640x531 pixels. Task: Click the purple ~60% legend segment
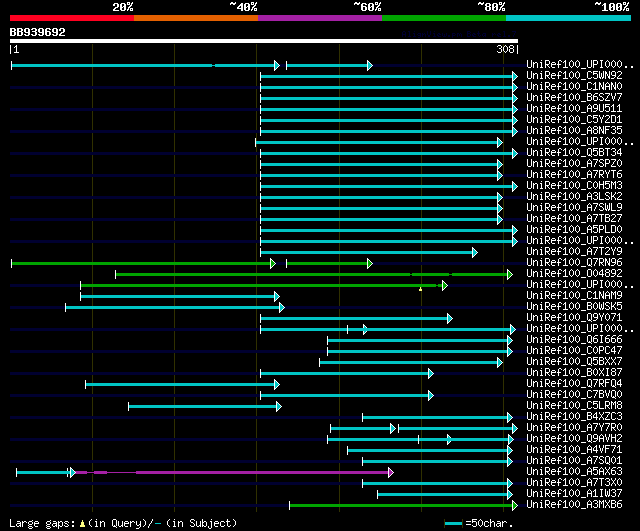[x=320, y=18]
